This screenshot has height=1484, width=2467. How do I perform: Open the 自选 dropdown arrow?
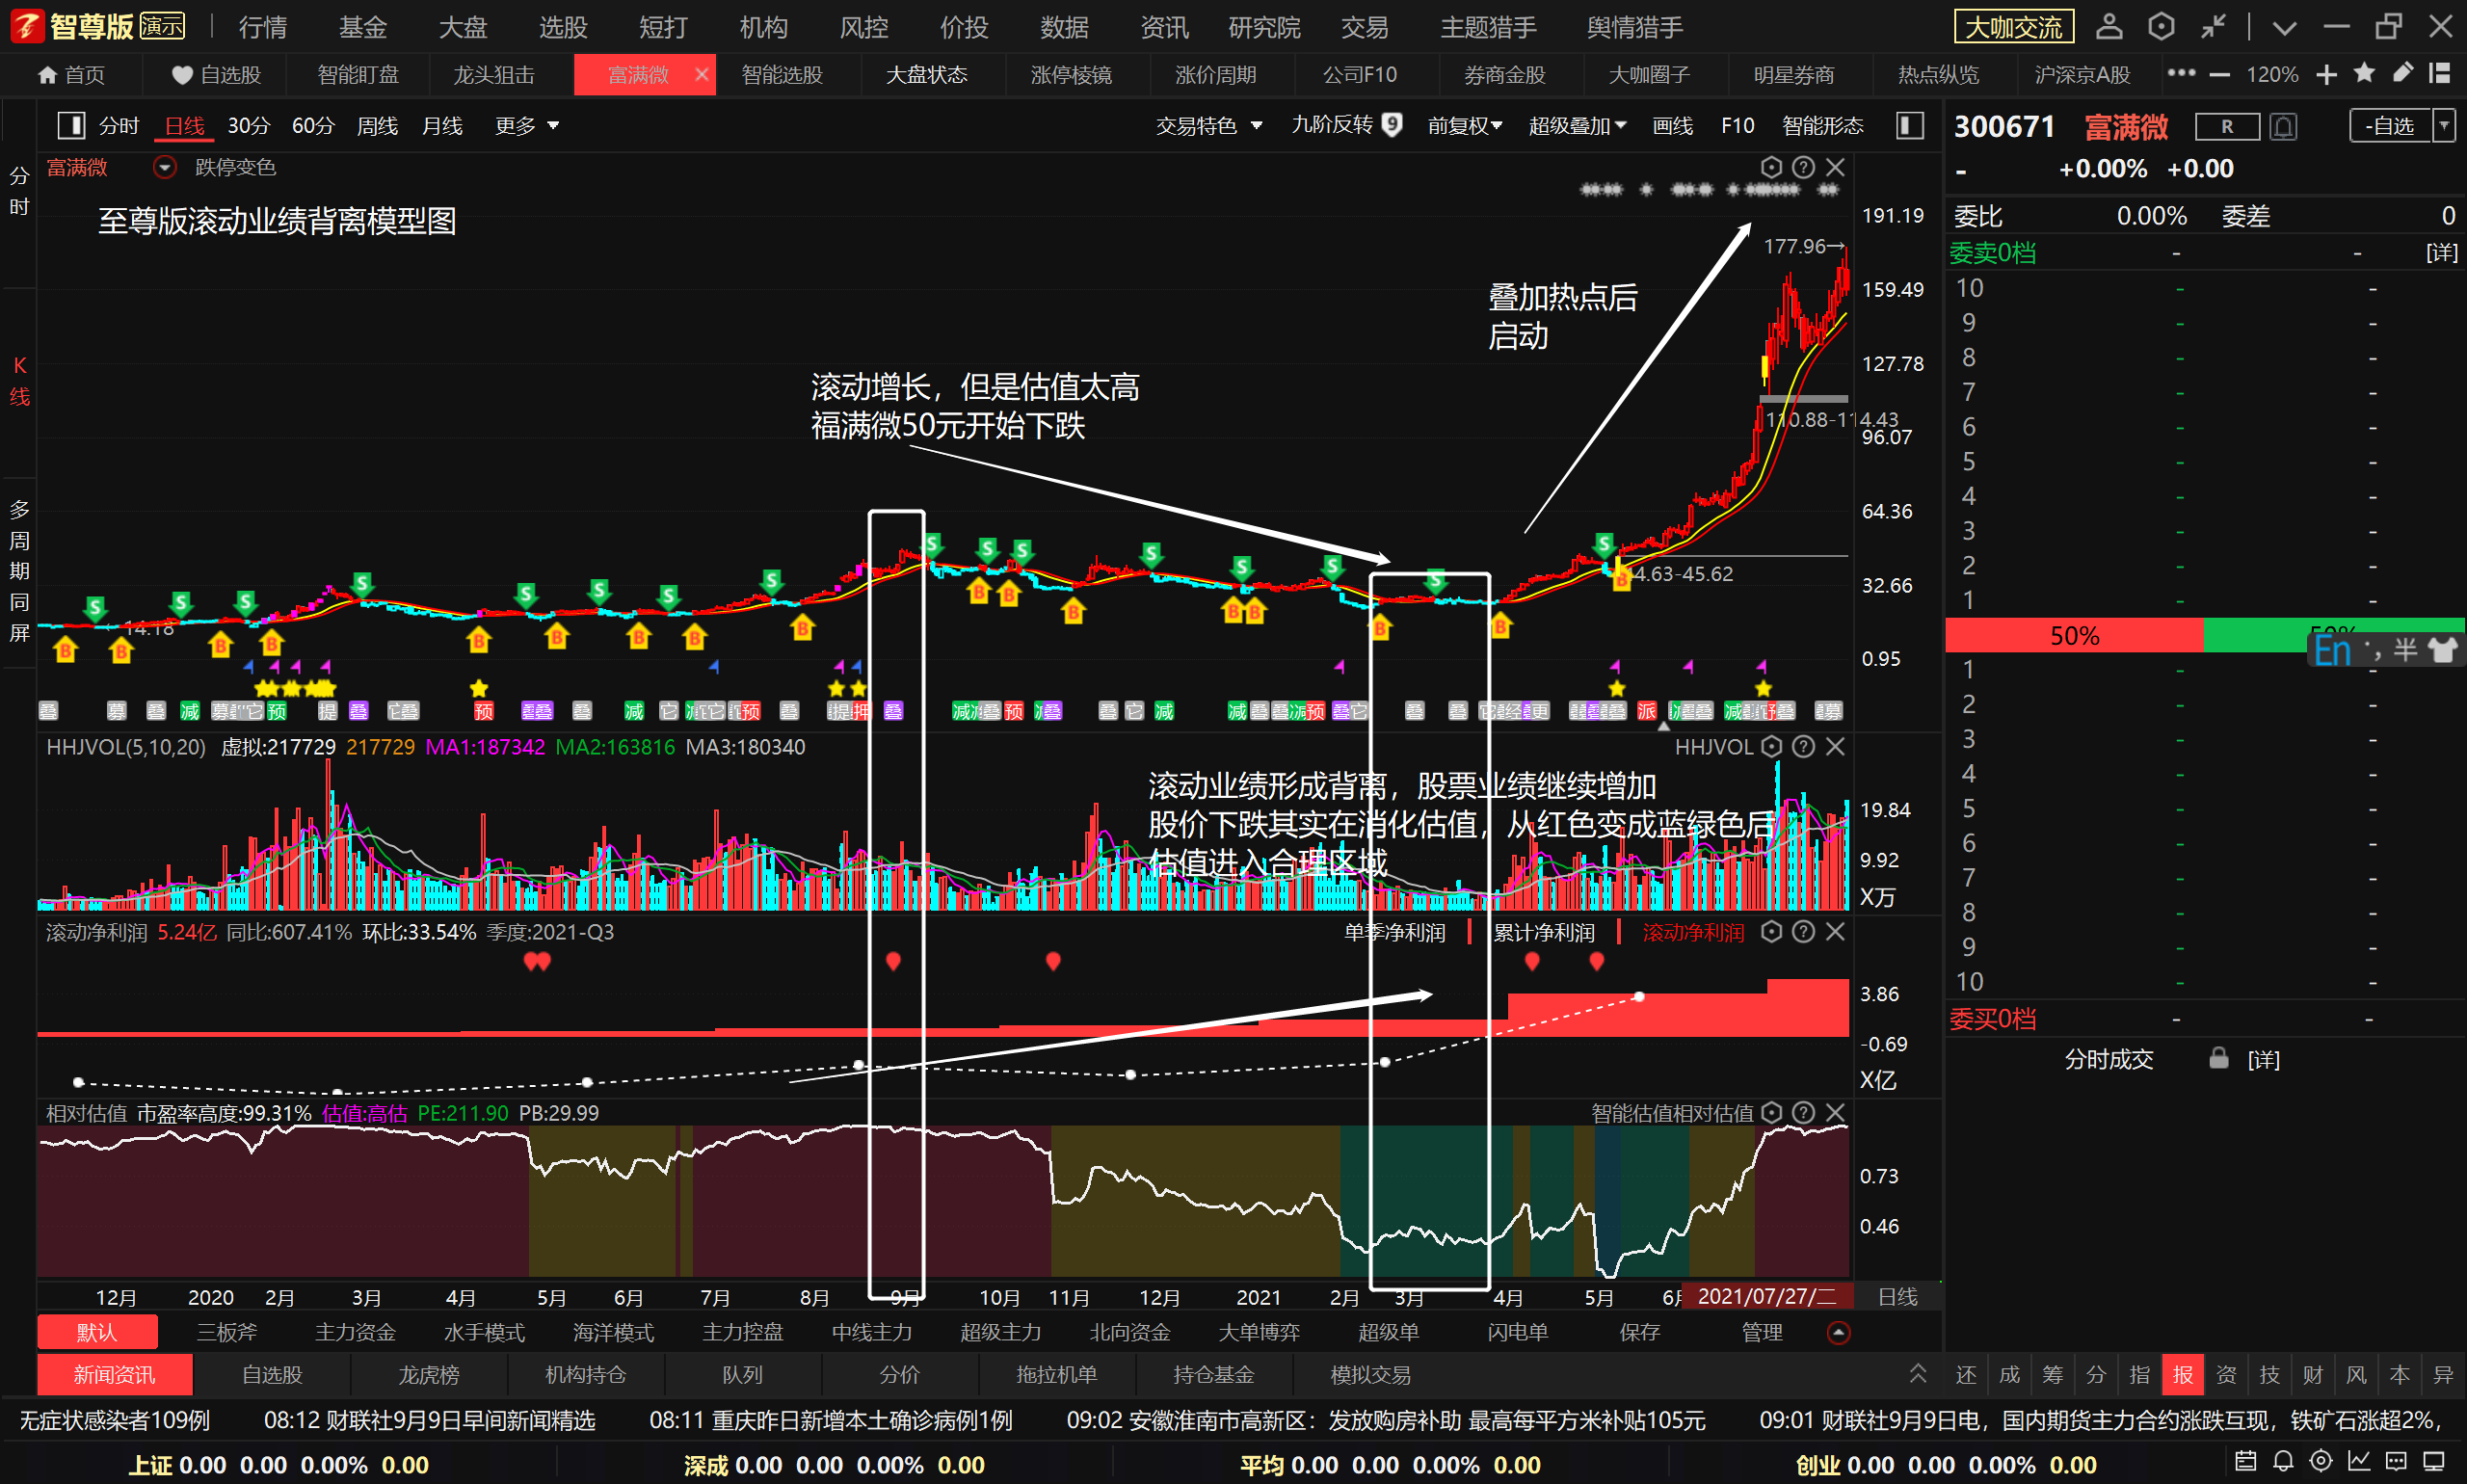click(2444, 126)
